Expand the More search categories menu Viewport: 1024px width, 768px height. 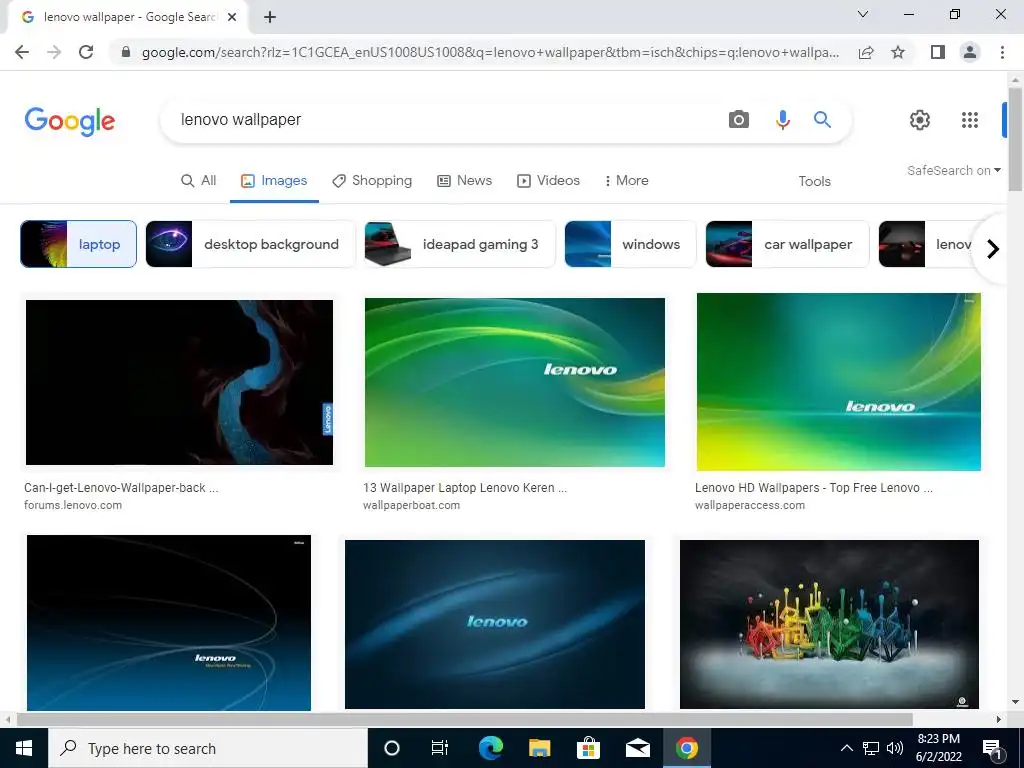626,181
